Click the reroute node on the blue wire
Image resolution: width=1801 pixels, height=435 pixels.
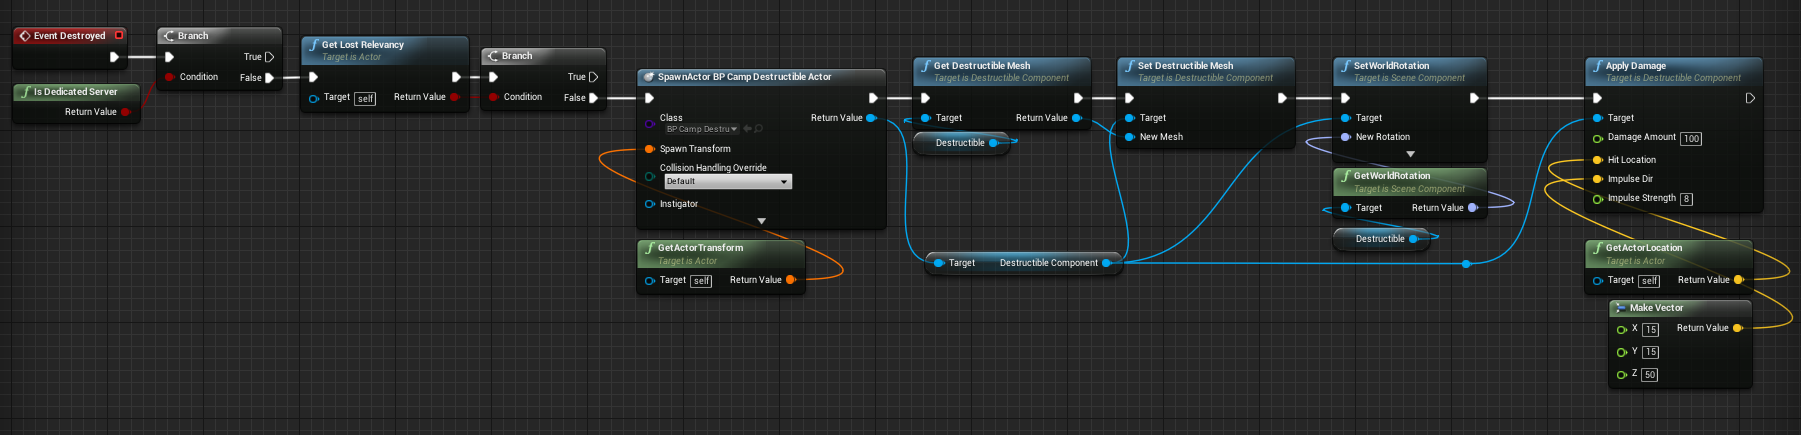click(1466, 264)
